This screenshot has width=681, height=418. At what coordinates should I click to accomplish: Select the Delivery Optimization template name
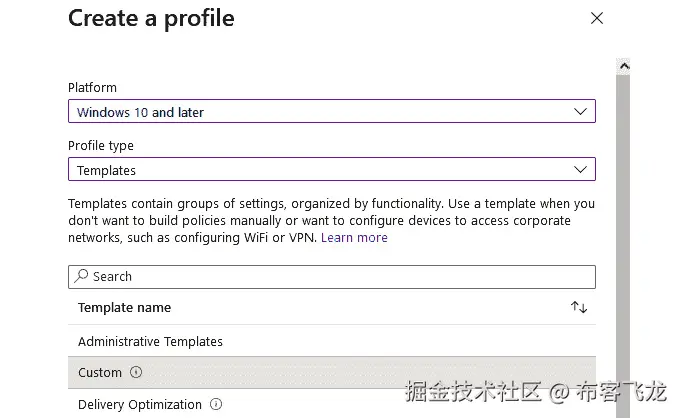pyautogui.click(x=140, y=404)
